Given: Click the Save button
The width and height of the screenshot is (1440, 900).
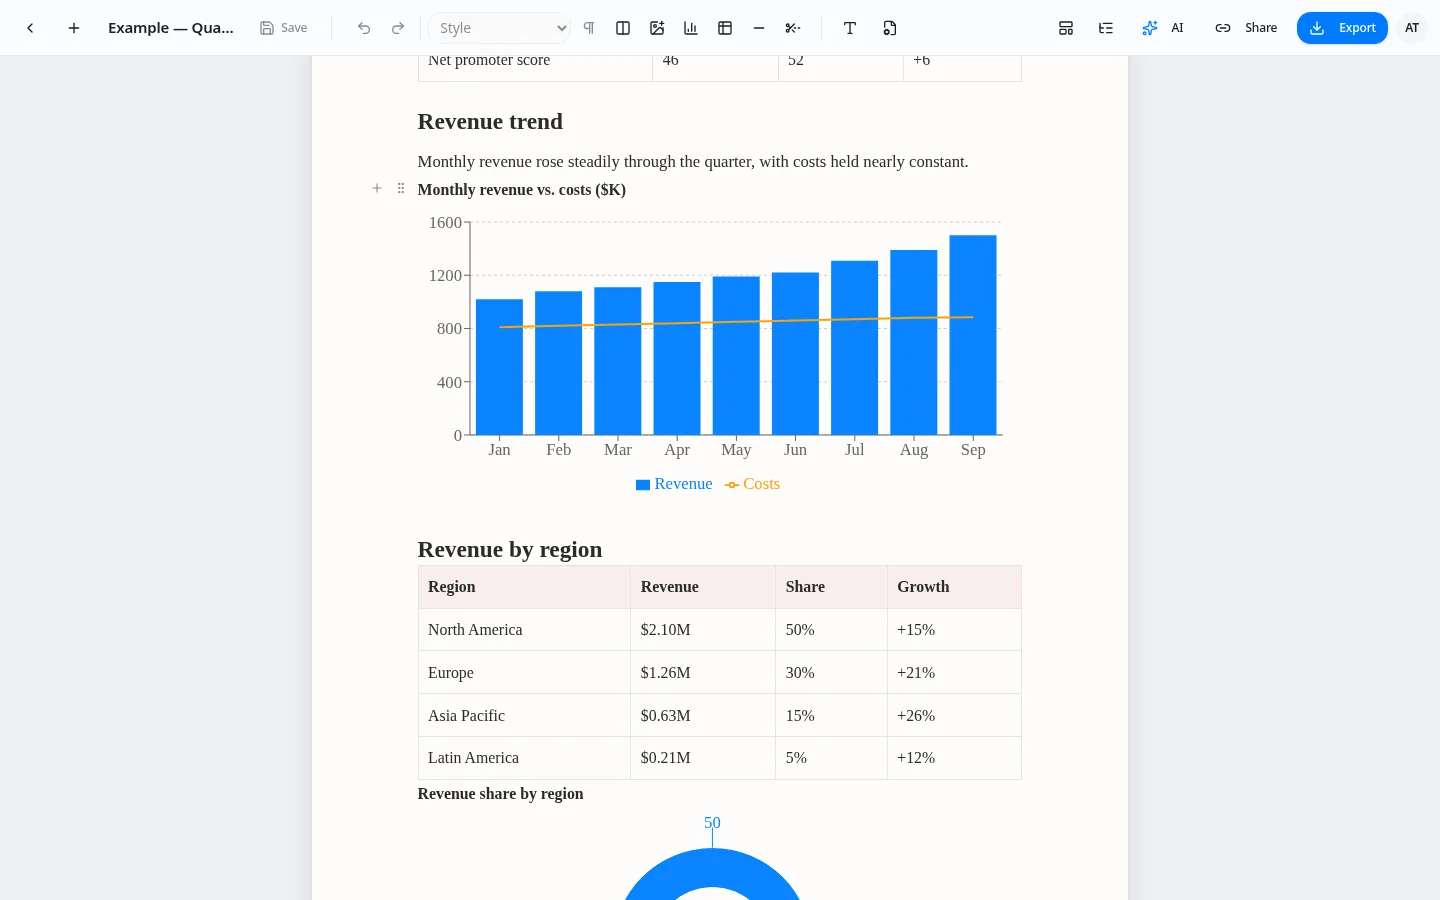Looking at the screenshot, I should pos(284,28).
